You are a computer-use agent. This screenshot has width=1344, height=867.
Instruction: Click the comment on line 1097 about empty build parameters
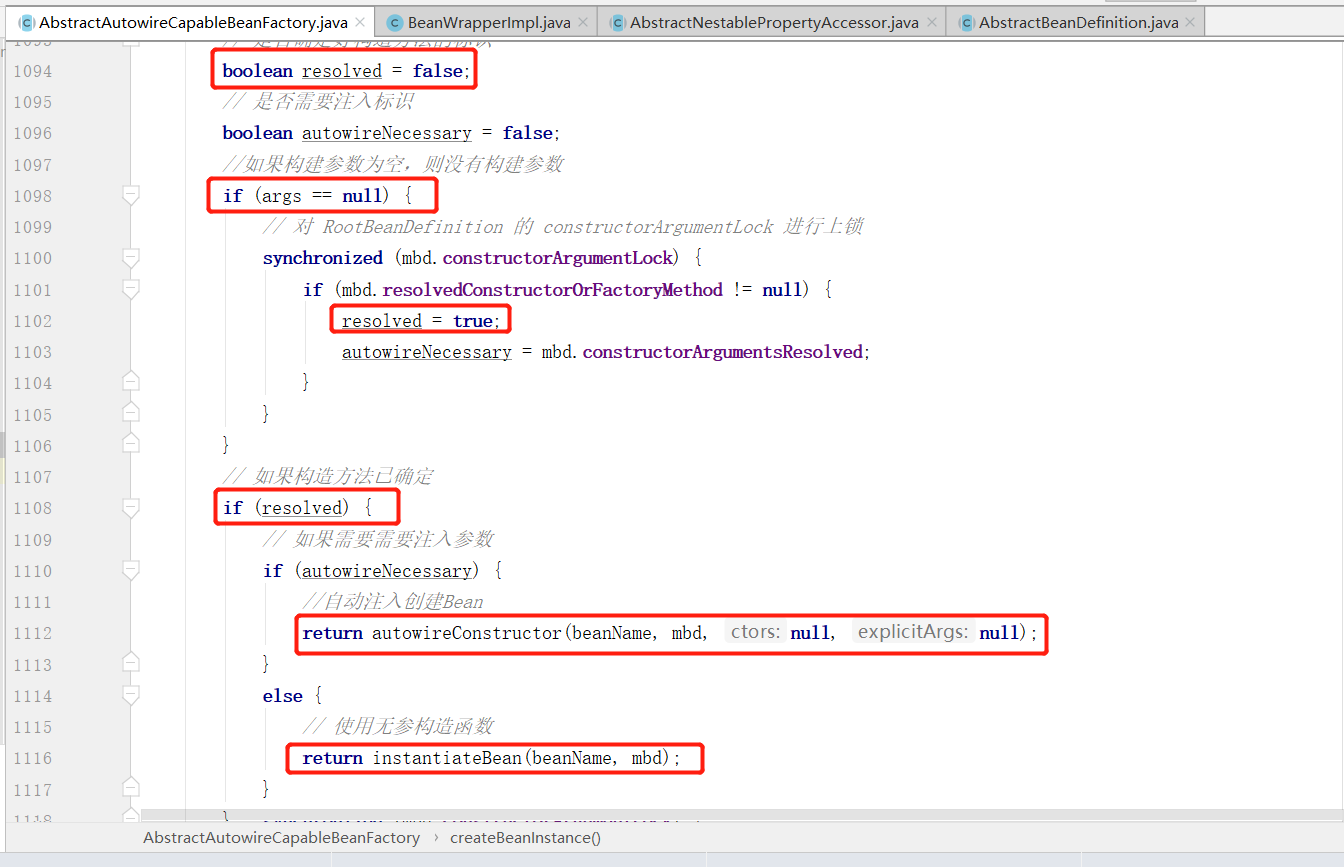pos(394,164)
